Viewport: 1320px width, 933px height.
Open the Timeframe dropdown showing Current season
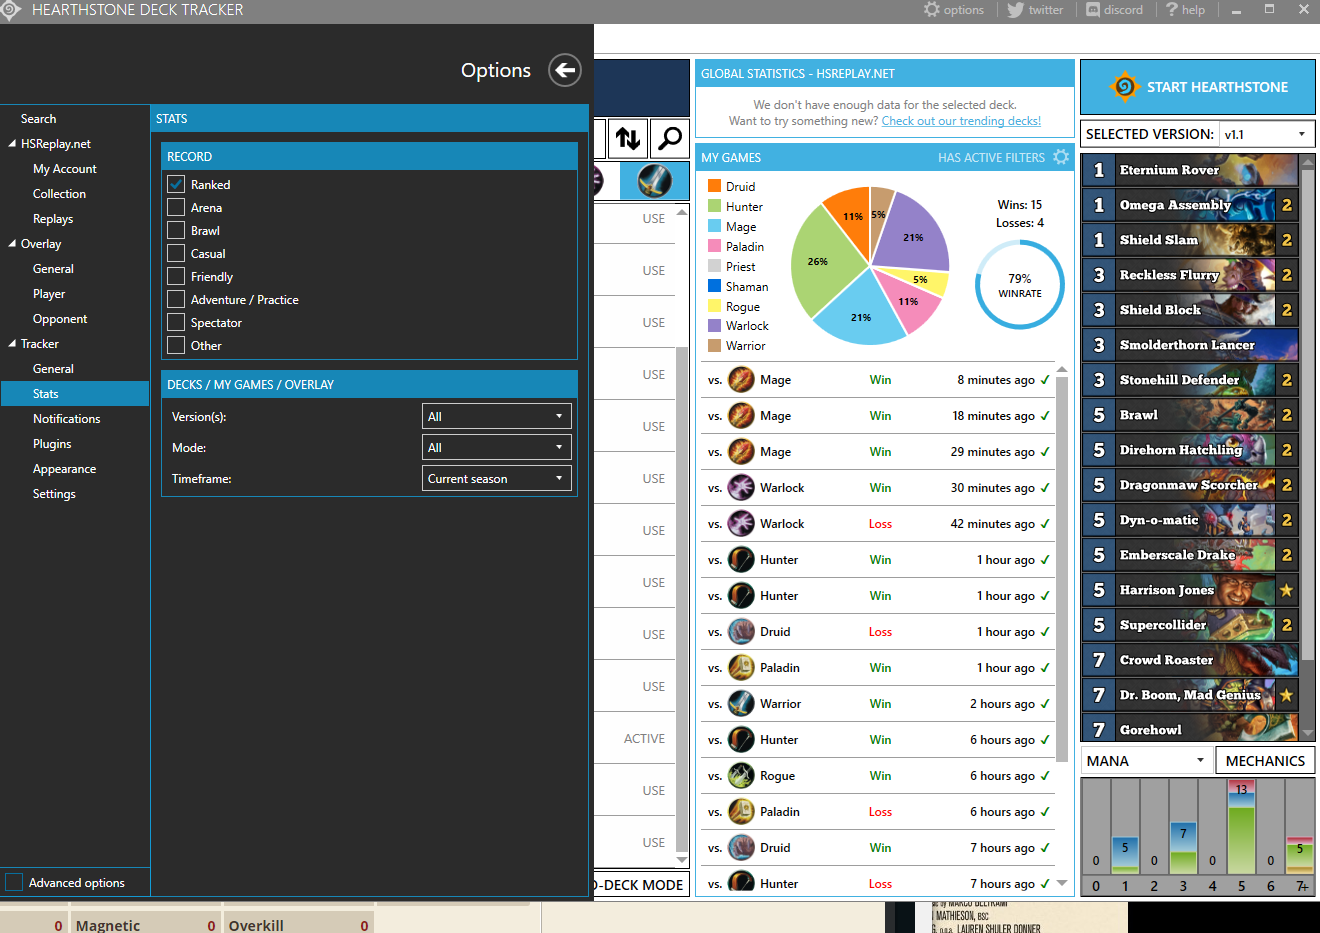(497, 478)
